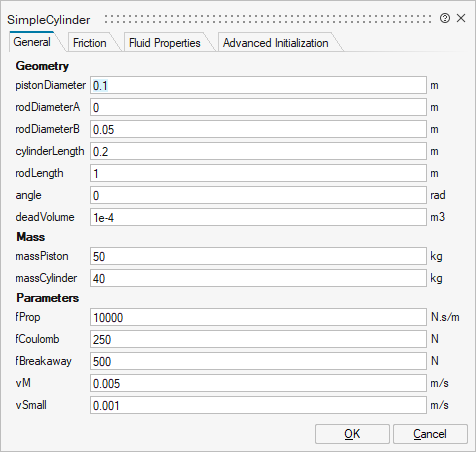
Task: Edit the massPiston value
Action: (x=258, y=256)
